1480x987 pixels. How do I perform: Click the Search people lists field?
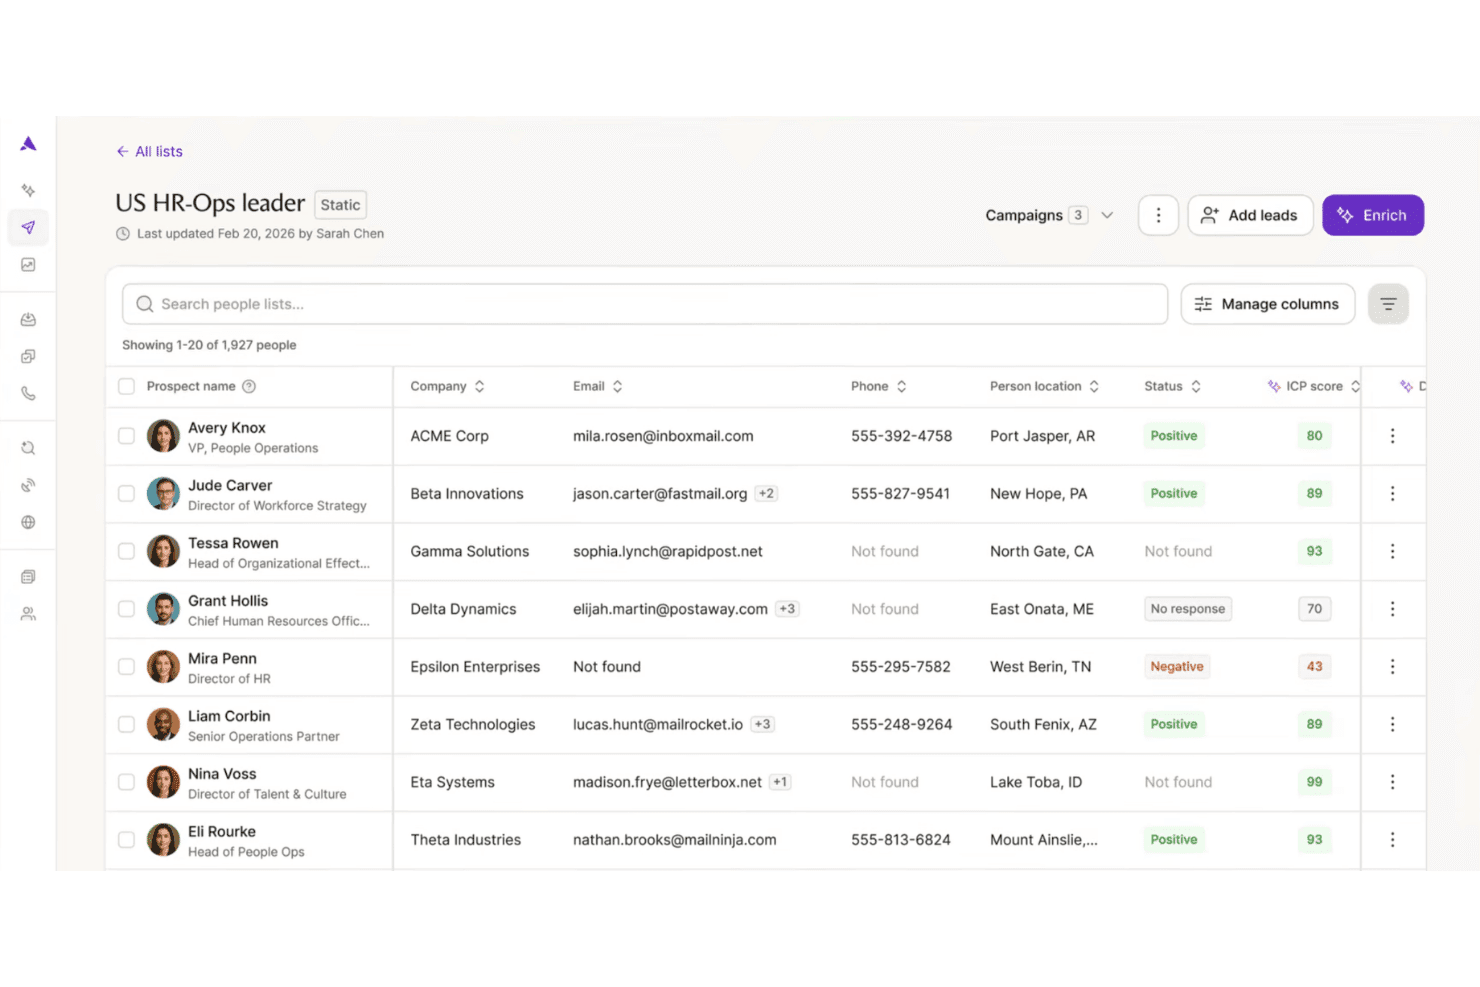[645, 304]
